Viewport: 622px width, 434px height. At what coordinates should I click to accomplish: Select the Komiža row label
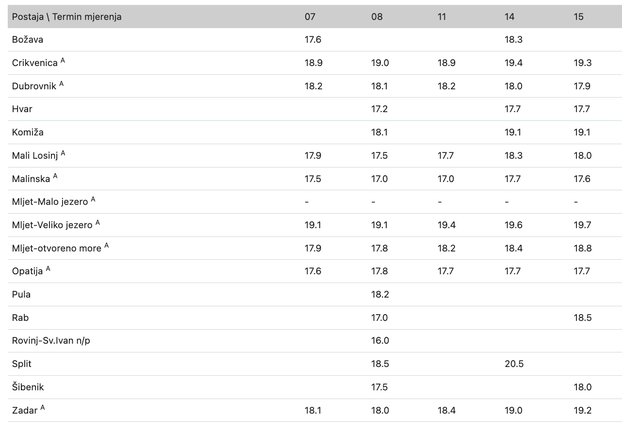click(27, 132)
